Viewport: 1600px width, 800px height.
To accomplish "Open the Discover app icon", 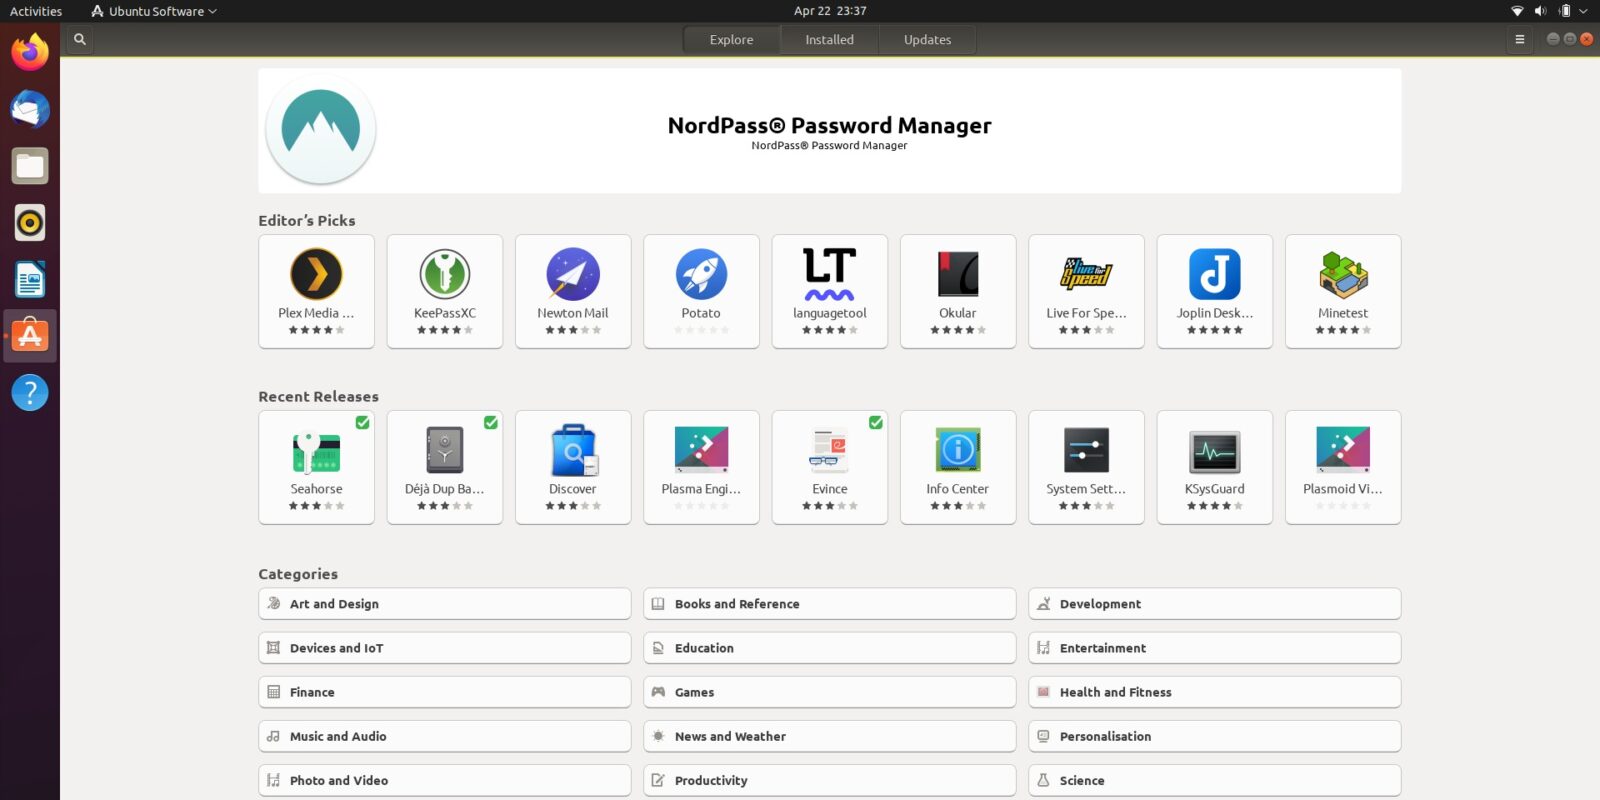I will (x=573, y=451).
